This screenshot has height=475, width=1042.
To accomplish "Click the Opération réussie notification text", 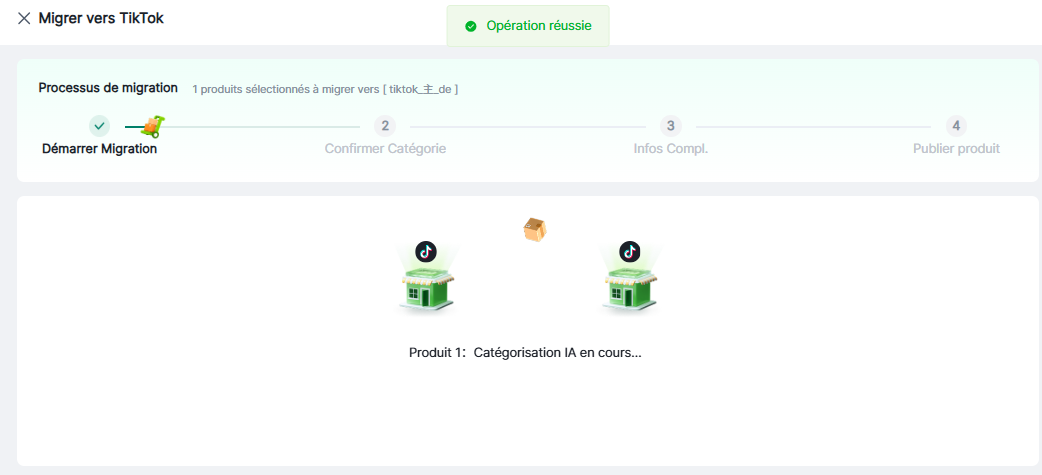I will (539, 26).
